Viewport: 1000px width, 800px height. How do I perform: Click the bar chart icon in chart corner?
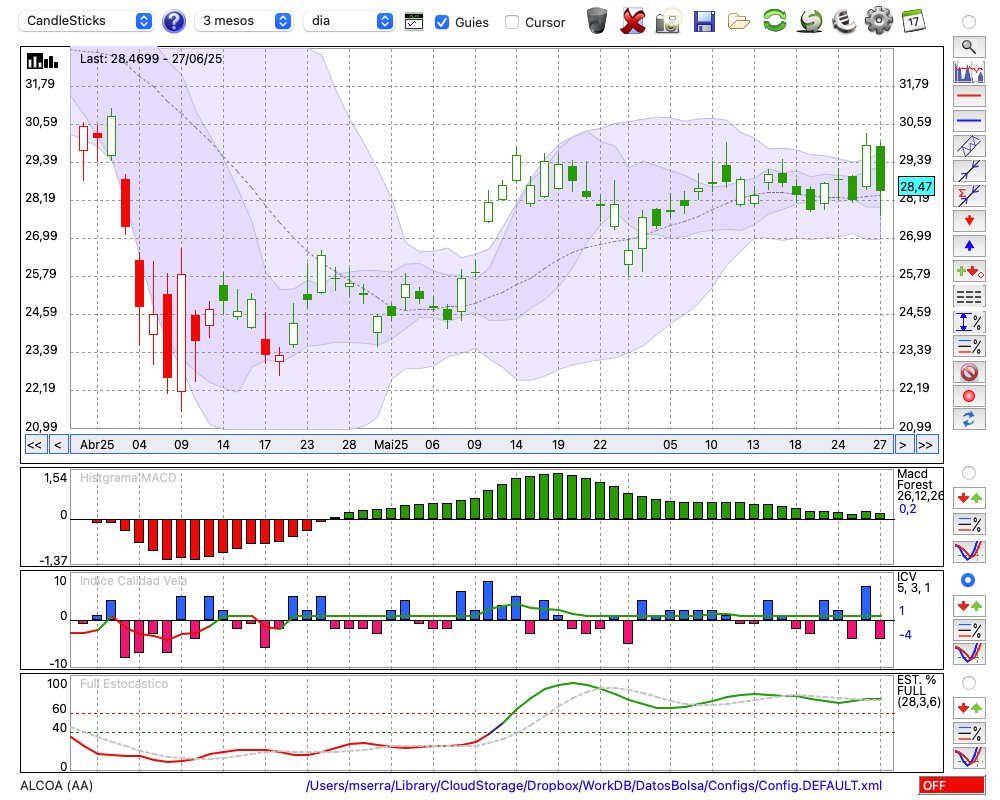pyautogui.click(x=43, y=61)
